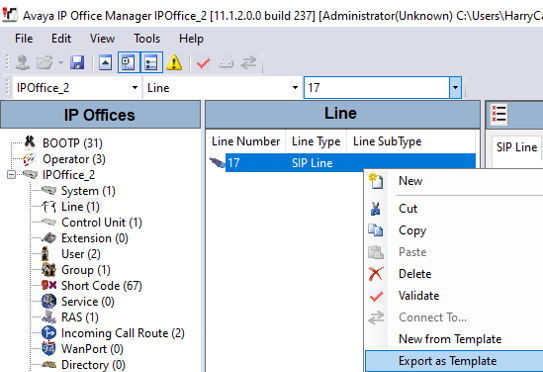Click the collapse all groups toolbar icon
Screen dimensions: 543x372
(x=105, y=63)
